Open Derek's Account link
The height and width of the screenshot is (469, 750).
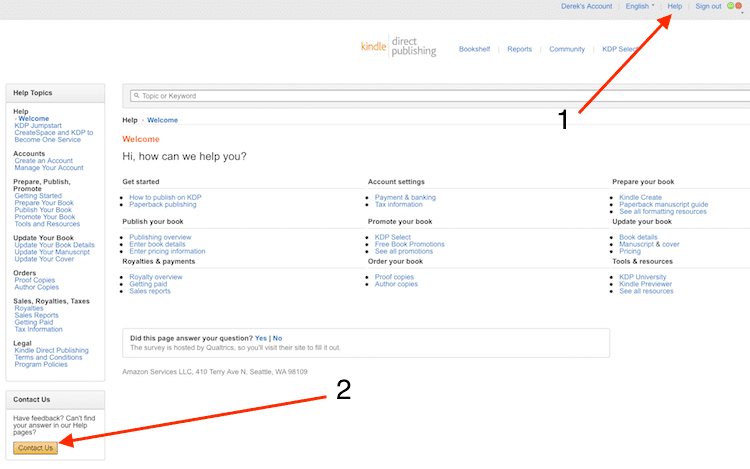pyautogui.click(x=586, y=6)
